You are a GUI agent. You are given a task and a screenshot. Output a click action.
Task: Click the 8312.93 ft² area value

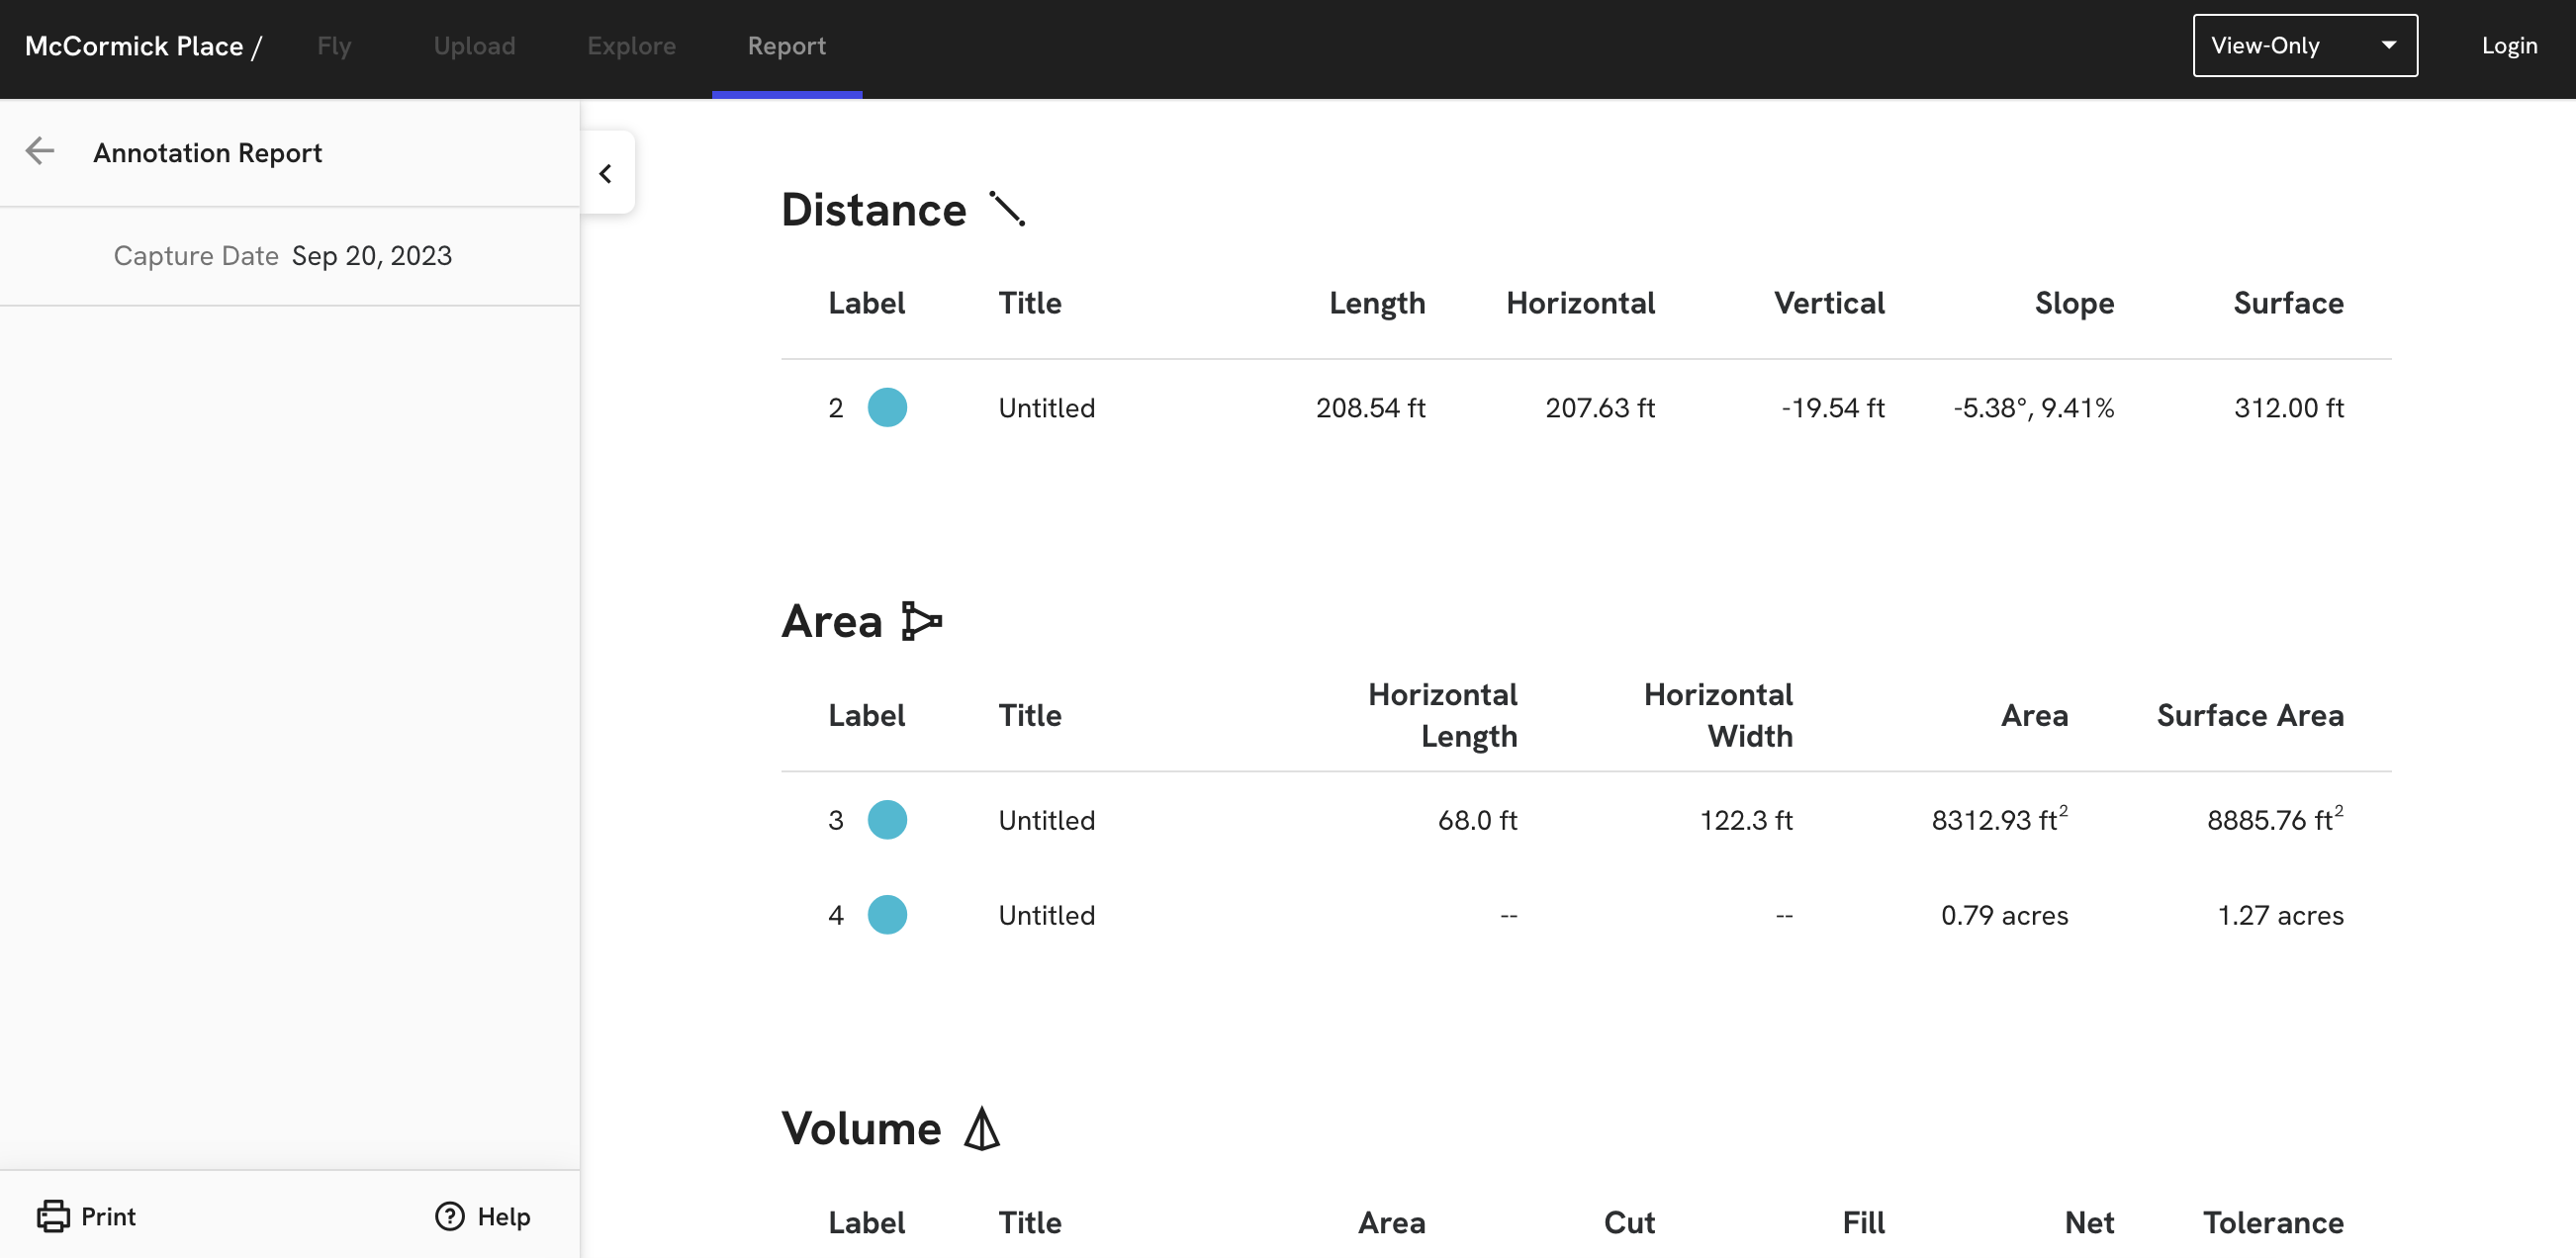pyautogui.click(x=2000, y=818)
